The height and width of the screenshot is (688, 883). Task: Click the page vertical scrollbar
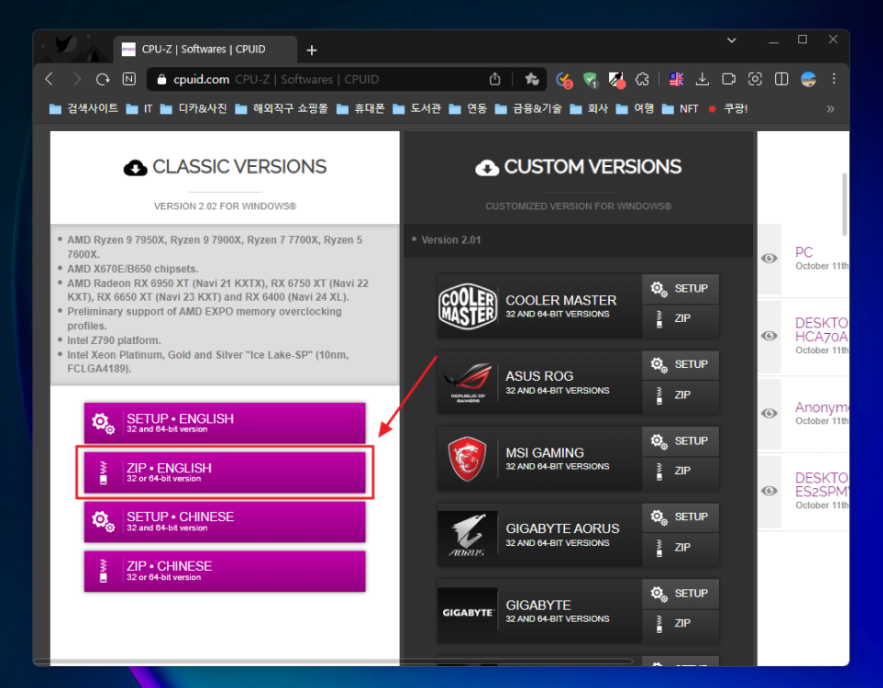pos(844,205)
